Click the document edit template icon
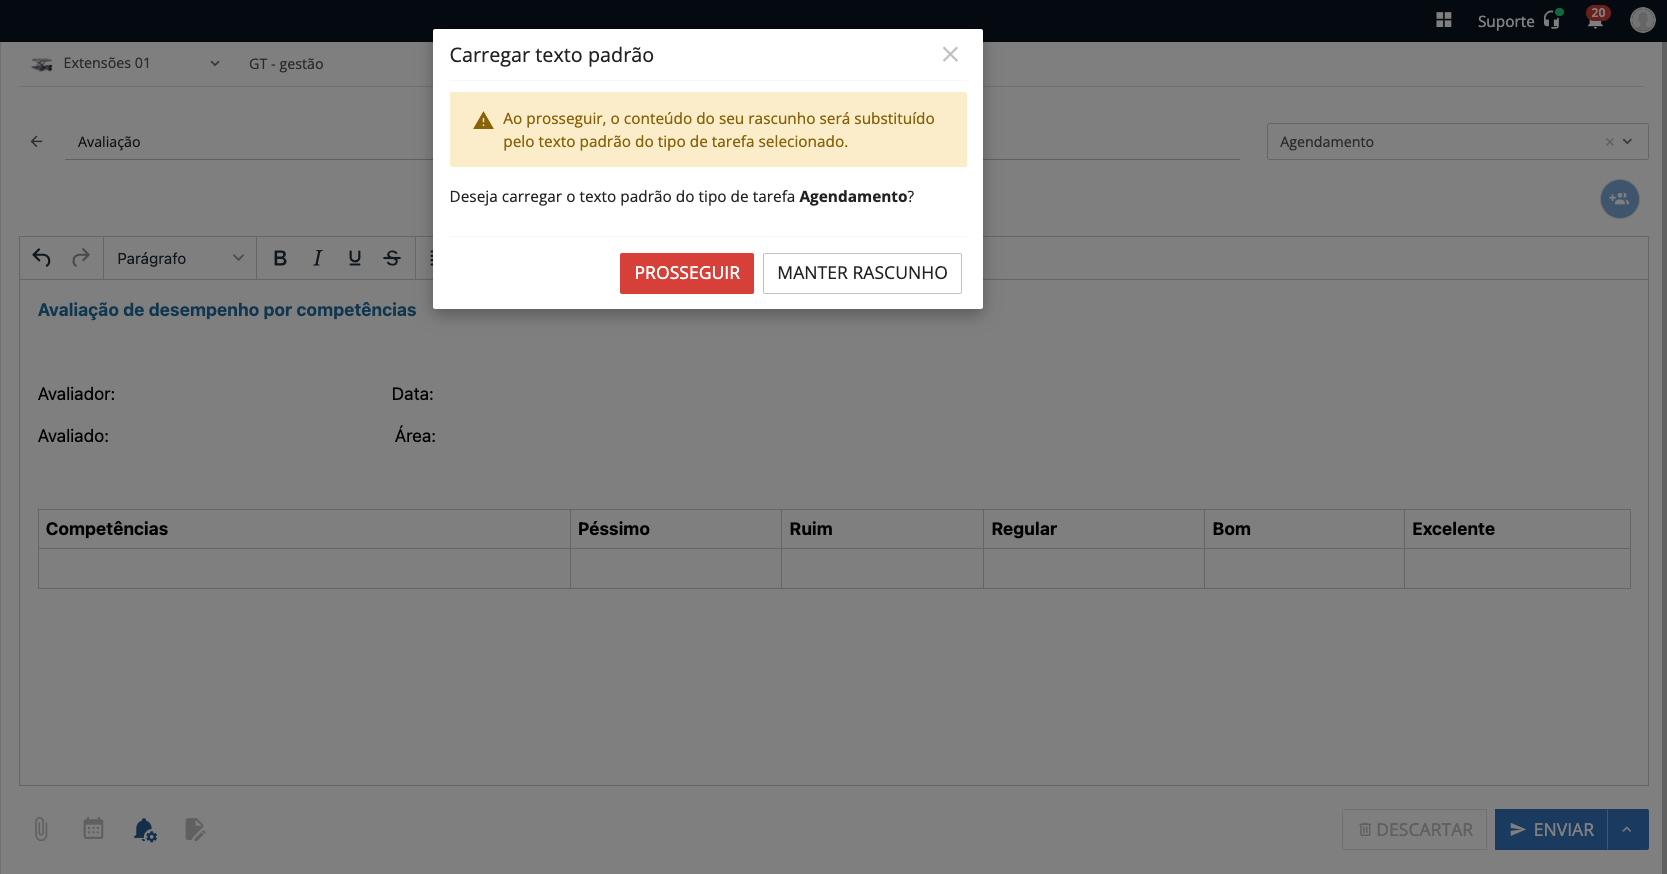This screenshot has width=1667, height=874. point(195,829)
